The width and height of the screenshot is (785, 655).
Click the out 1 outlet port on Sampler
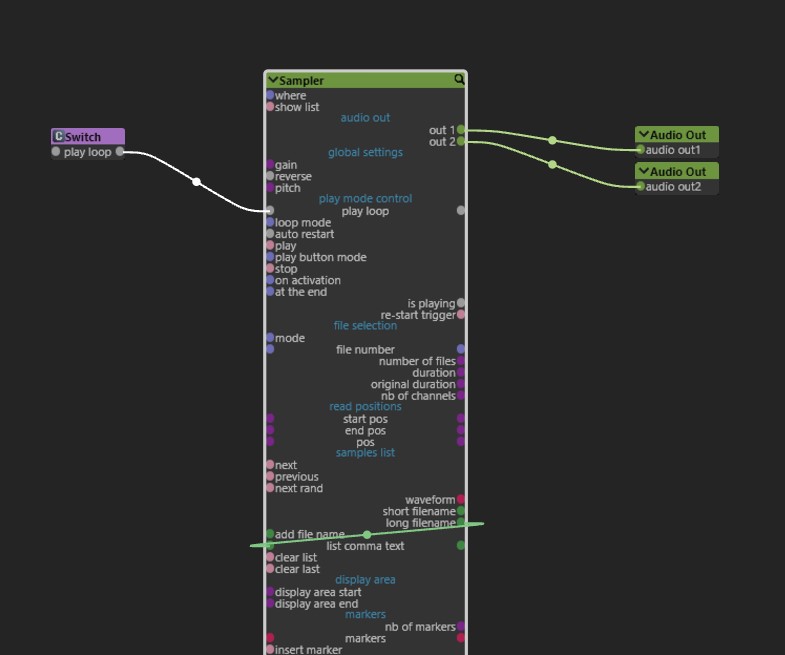(x=461, y=130)
